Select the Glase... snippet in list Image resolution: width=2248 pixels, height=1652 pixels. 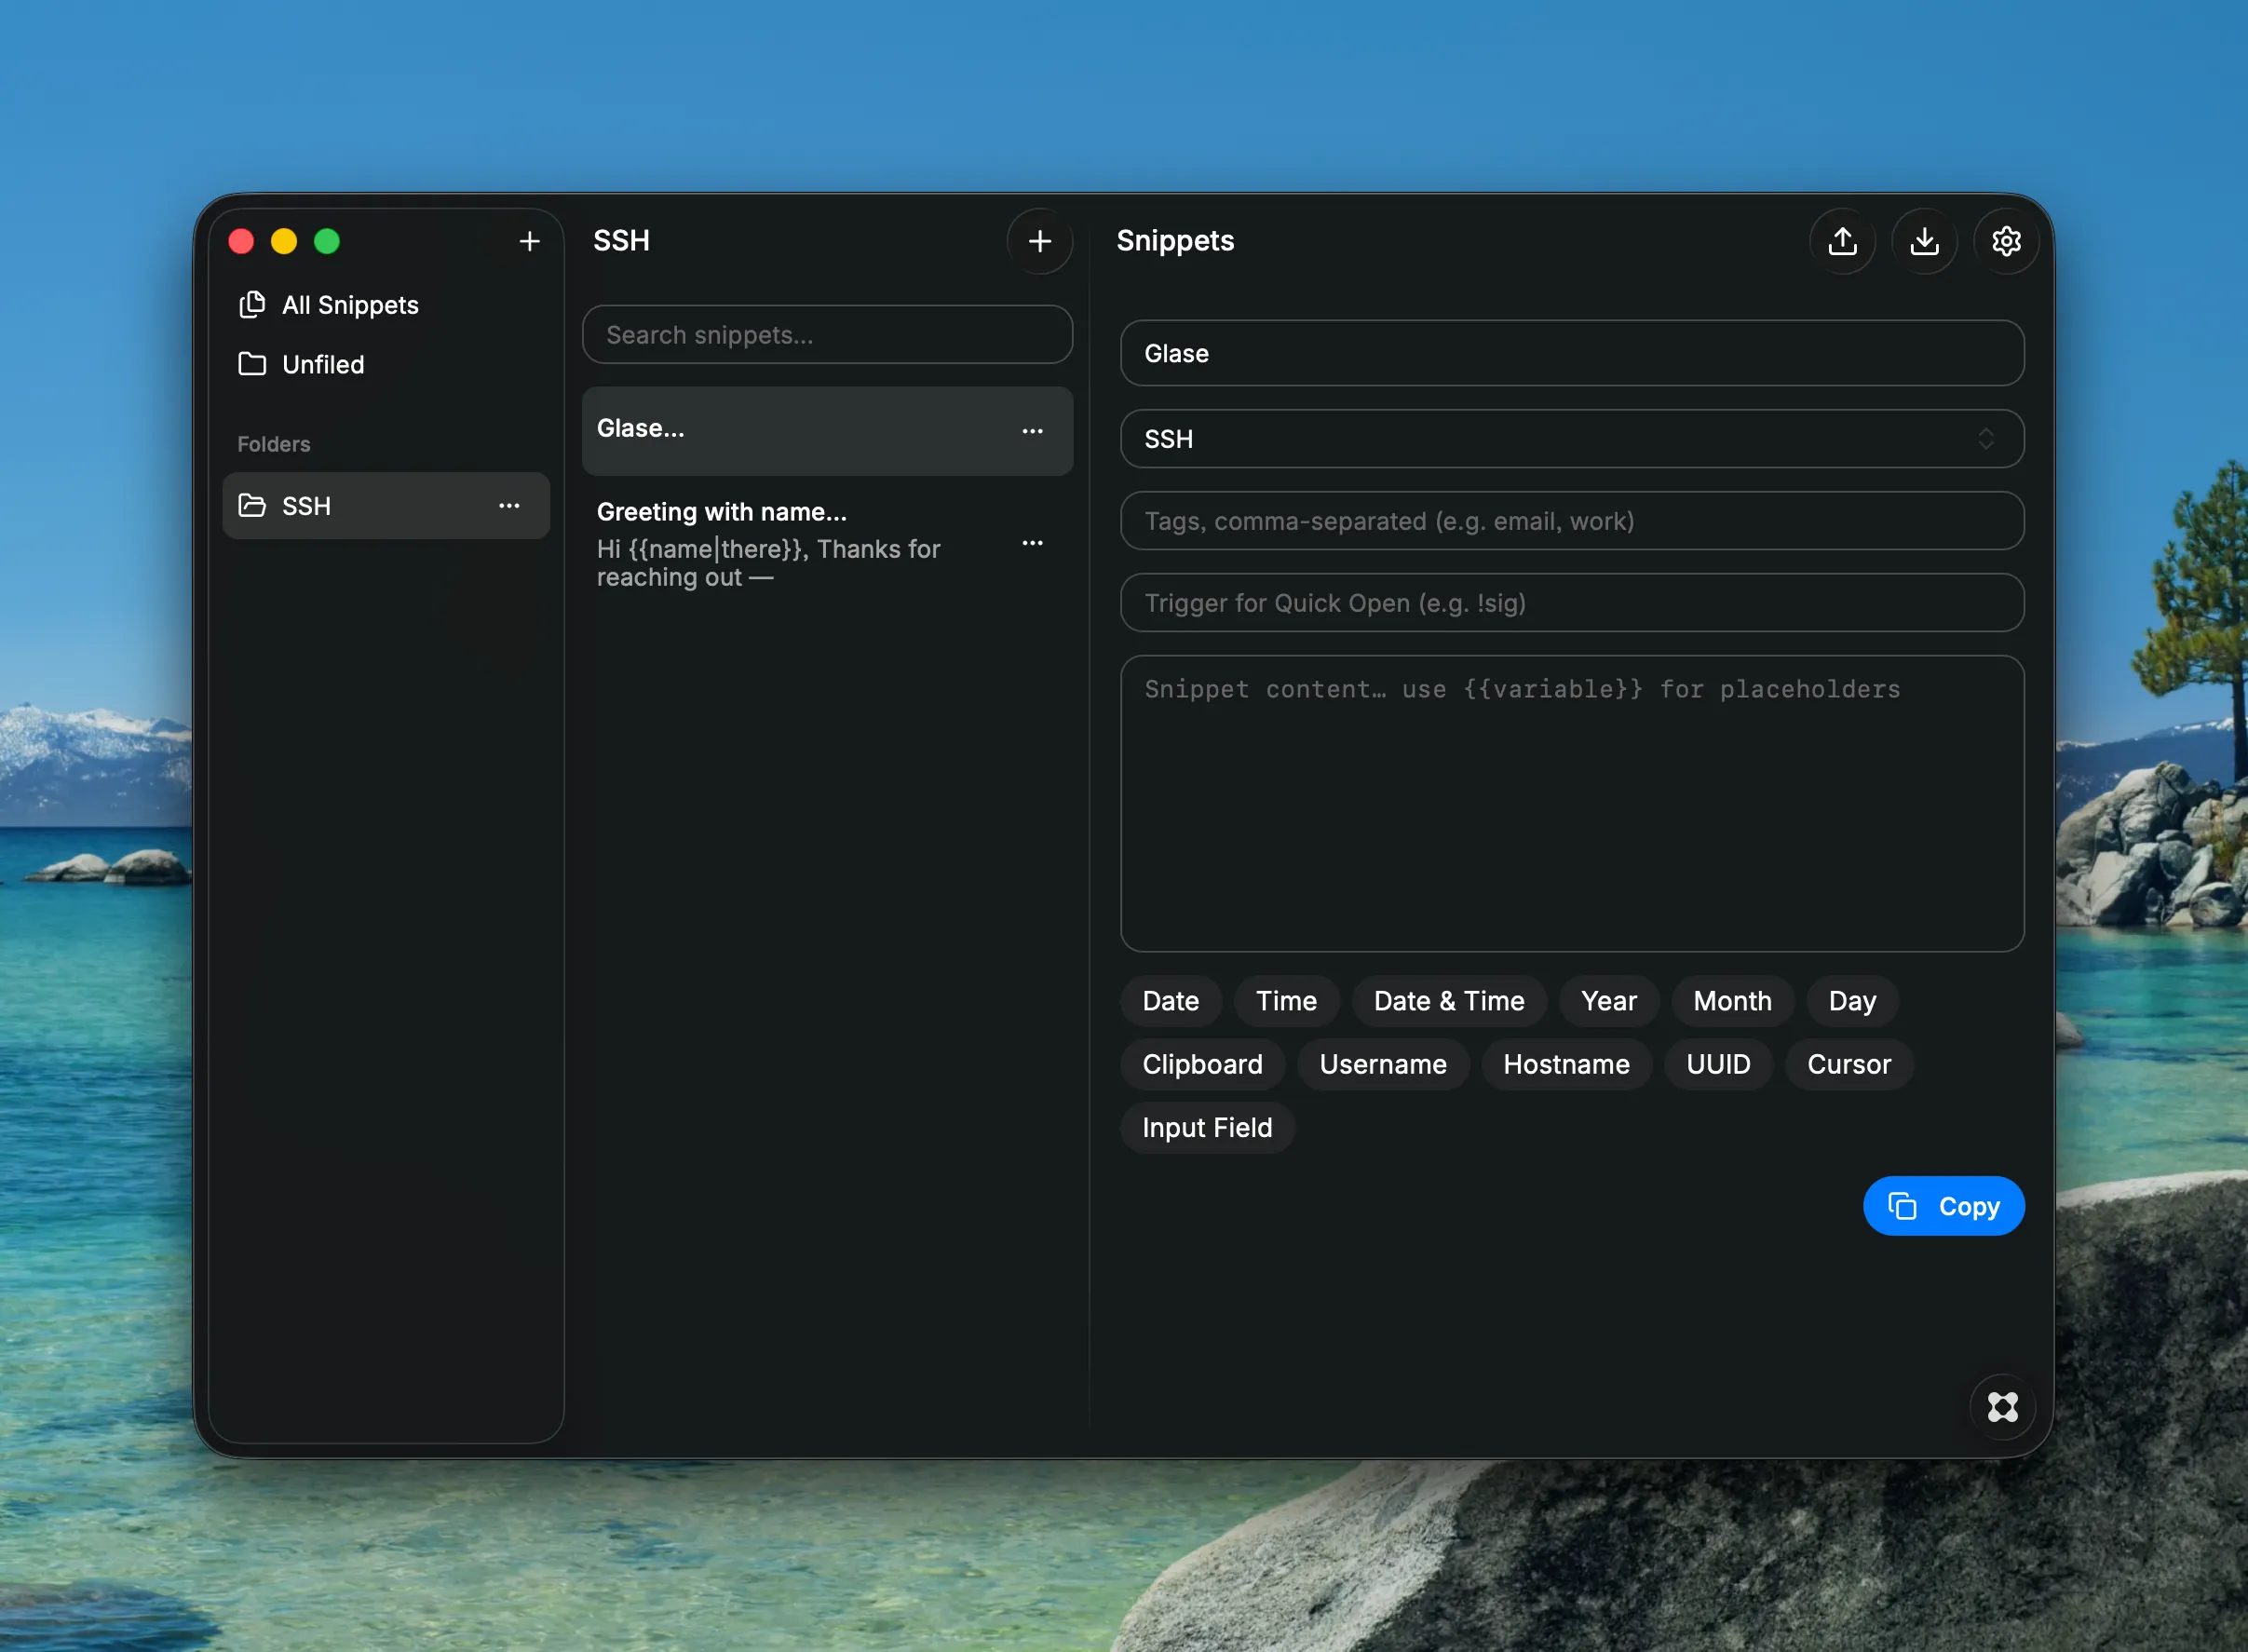coord(827,431)
